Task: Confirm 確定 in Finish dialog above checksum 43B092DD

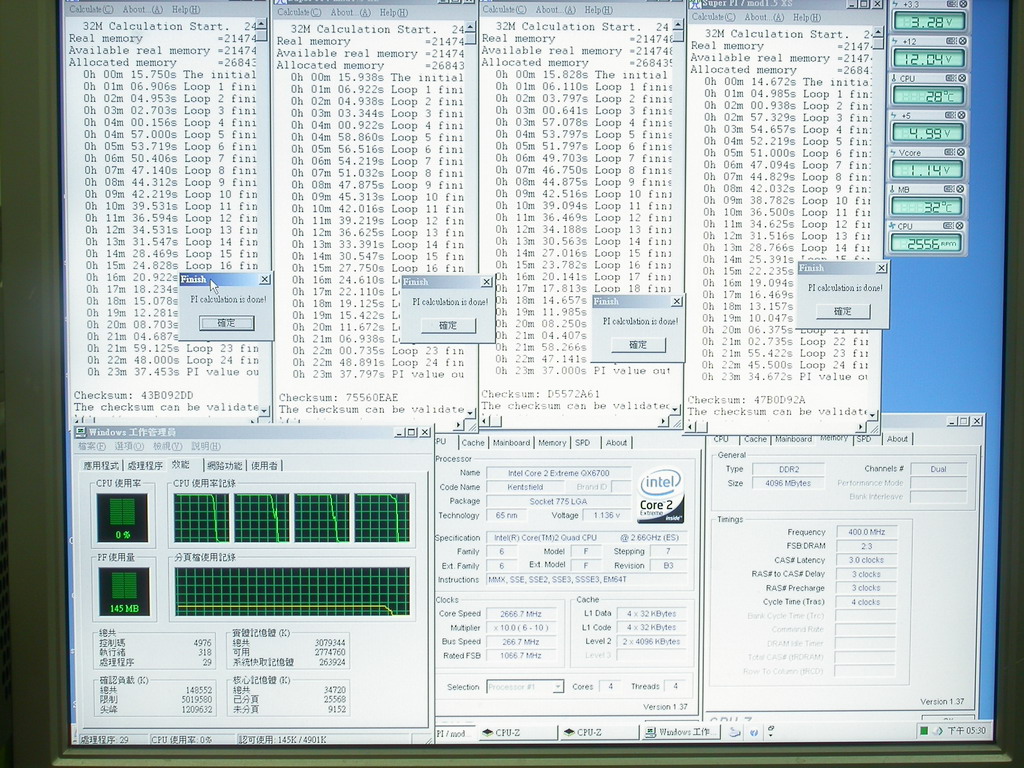Action: tap(227, 323)
